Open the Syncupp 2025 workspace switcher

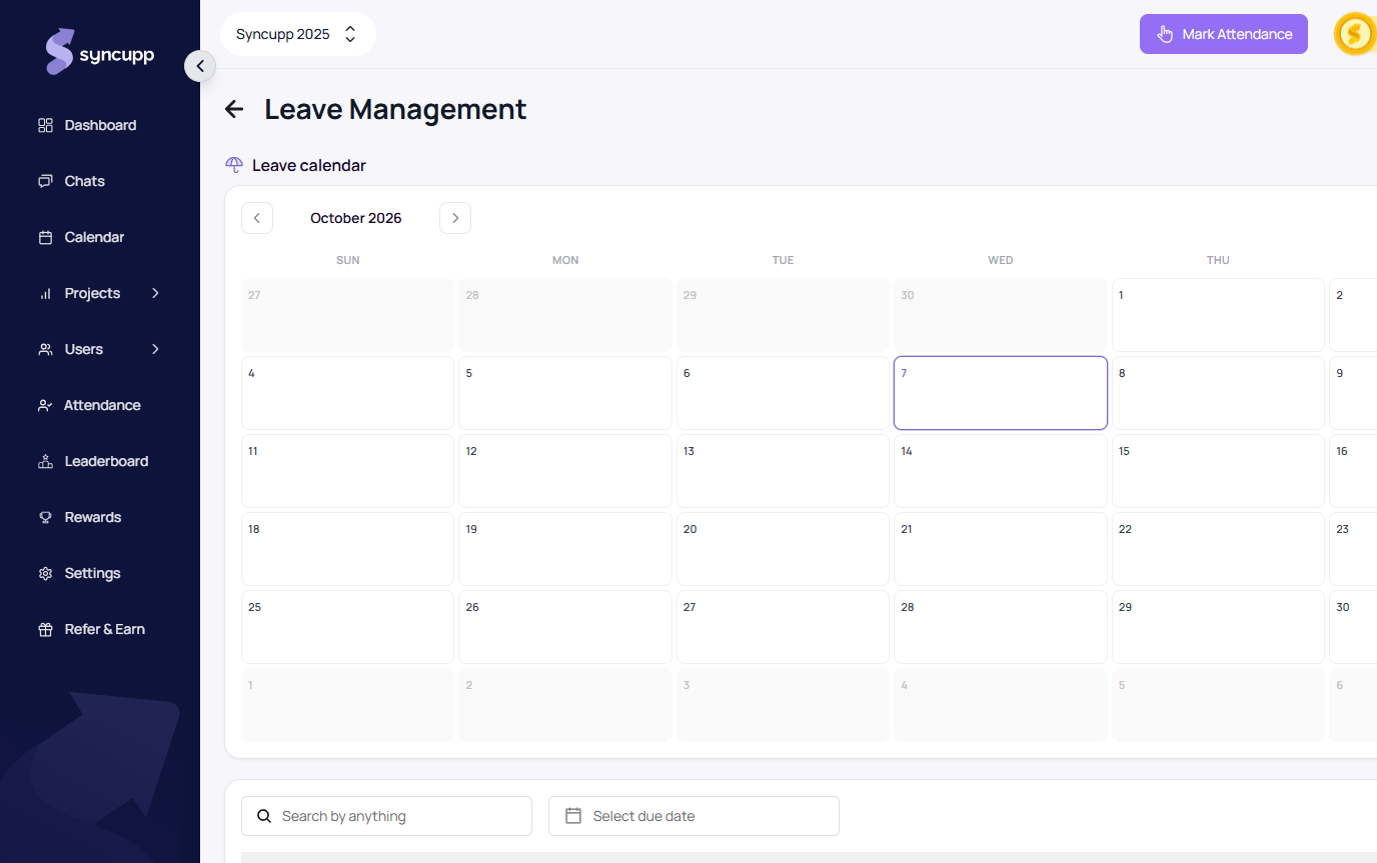pos(298,34)
